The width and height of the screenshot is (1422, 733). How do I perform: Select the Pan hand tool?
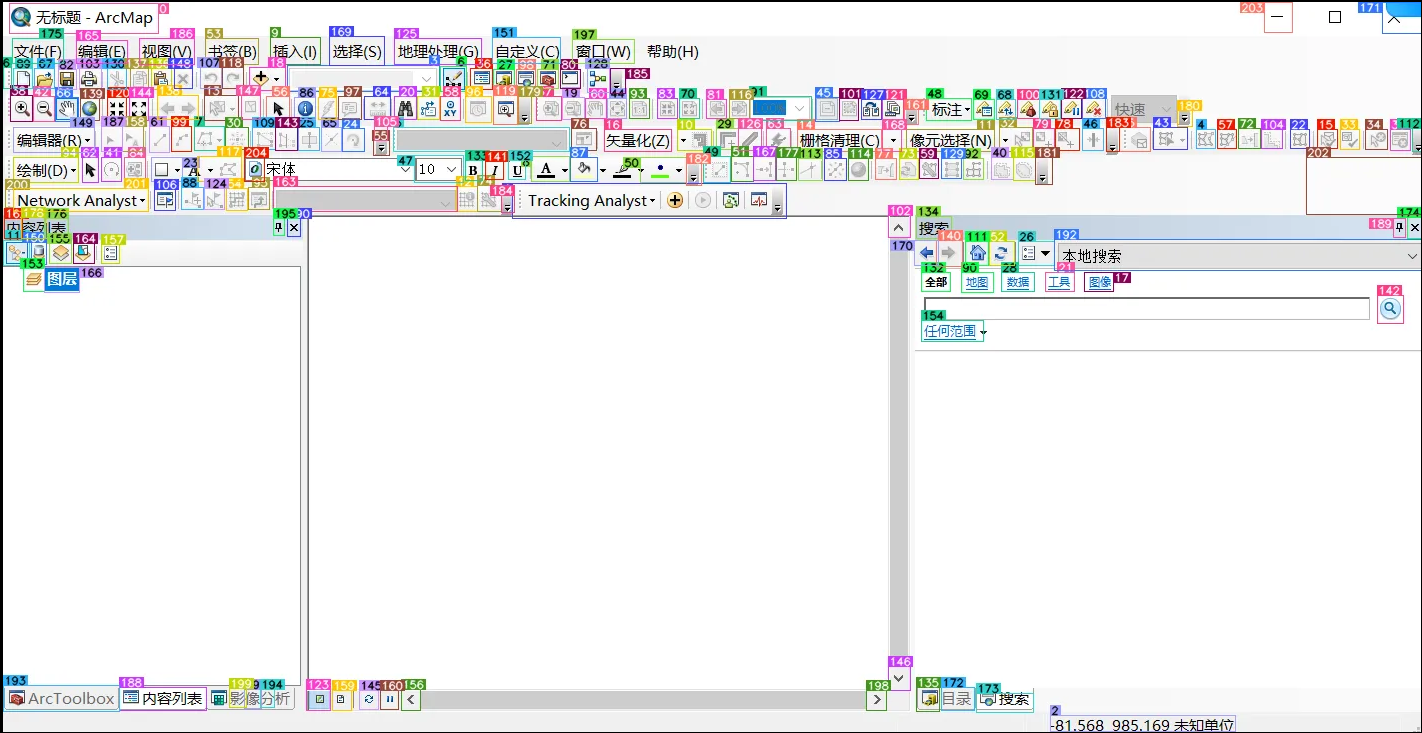click(66, 109)
